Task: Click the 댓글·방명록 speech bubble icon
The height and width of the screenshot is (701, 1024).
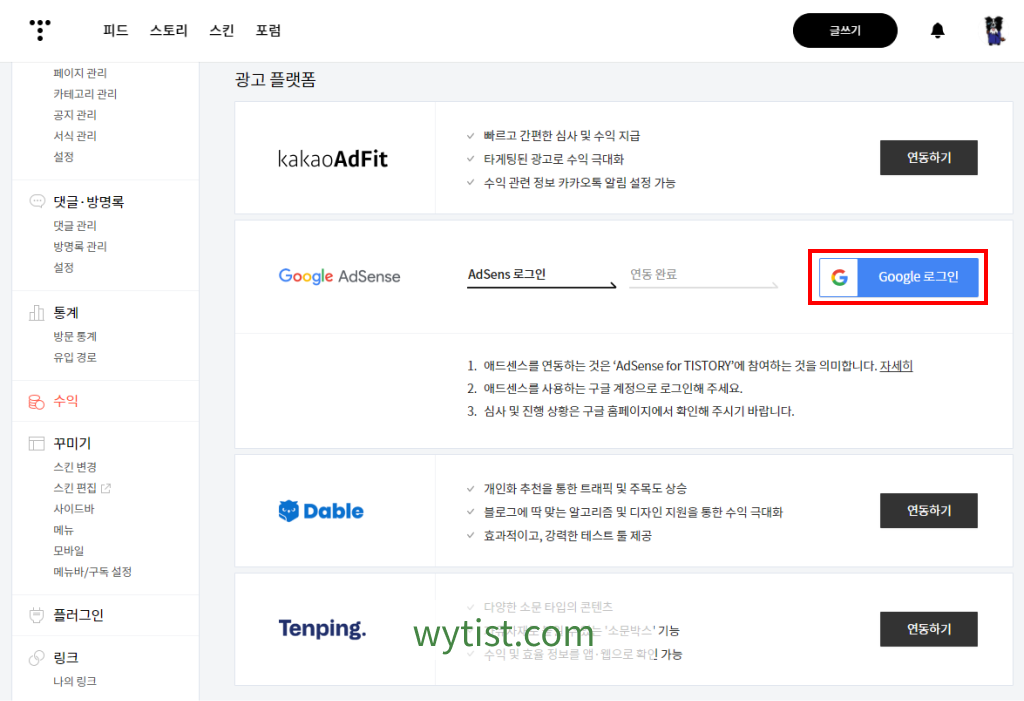Action: click(x=37, y=201)
